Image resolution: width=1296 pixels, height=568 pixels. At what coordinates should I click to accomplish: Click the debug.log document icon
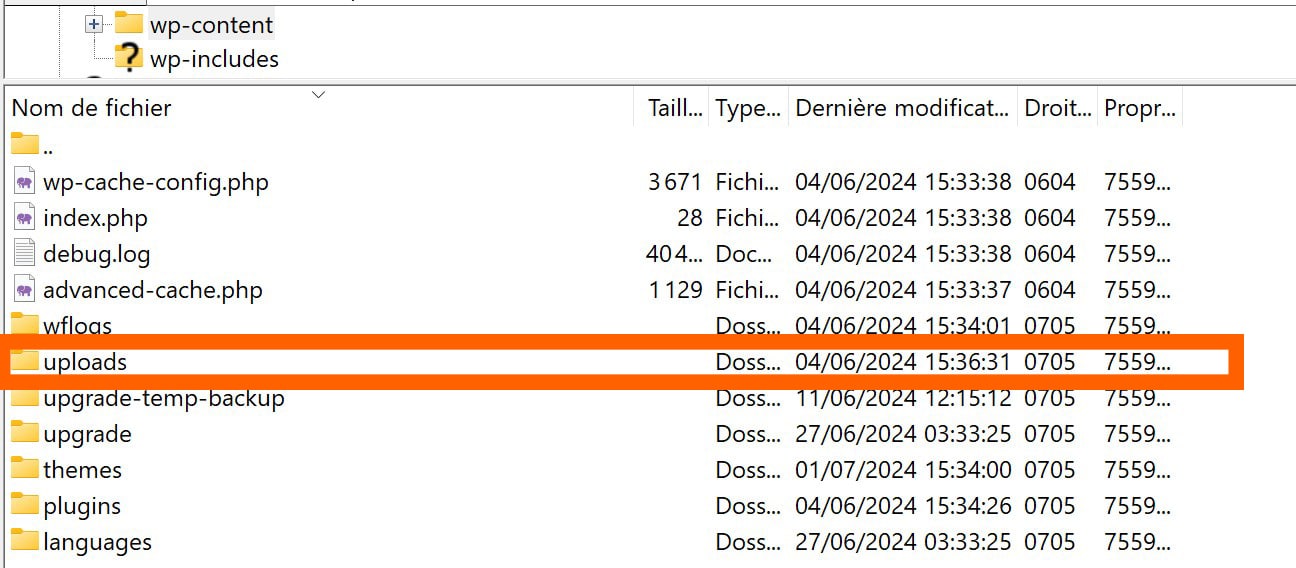point(25,254)
